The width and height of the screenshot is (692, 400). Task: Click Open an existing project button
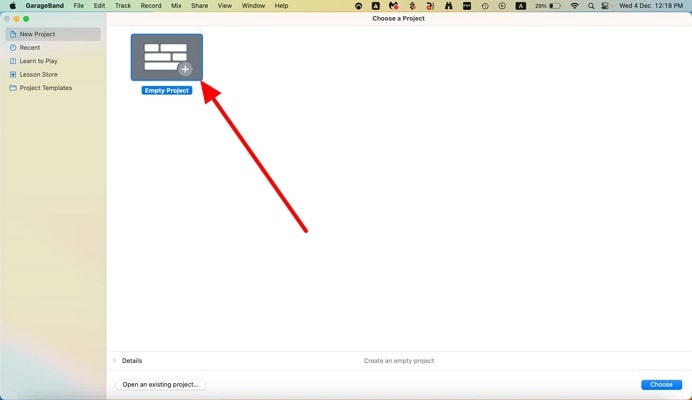pos(160,385)
